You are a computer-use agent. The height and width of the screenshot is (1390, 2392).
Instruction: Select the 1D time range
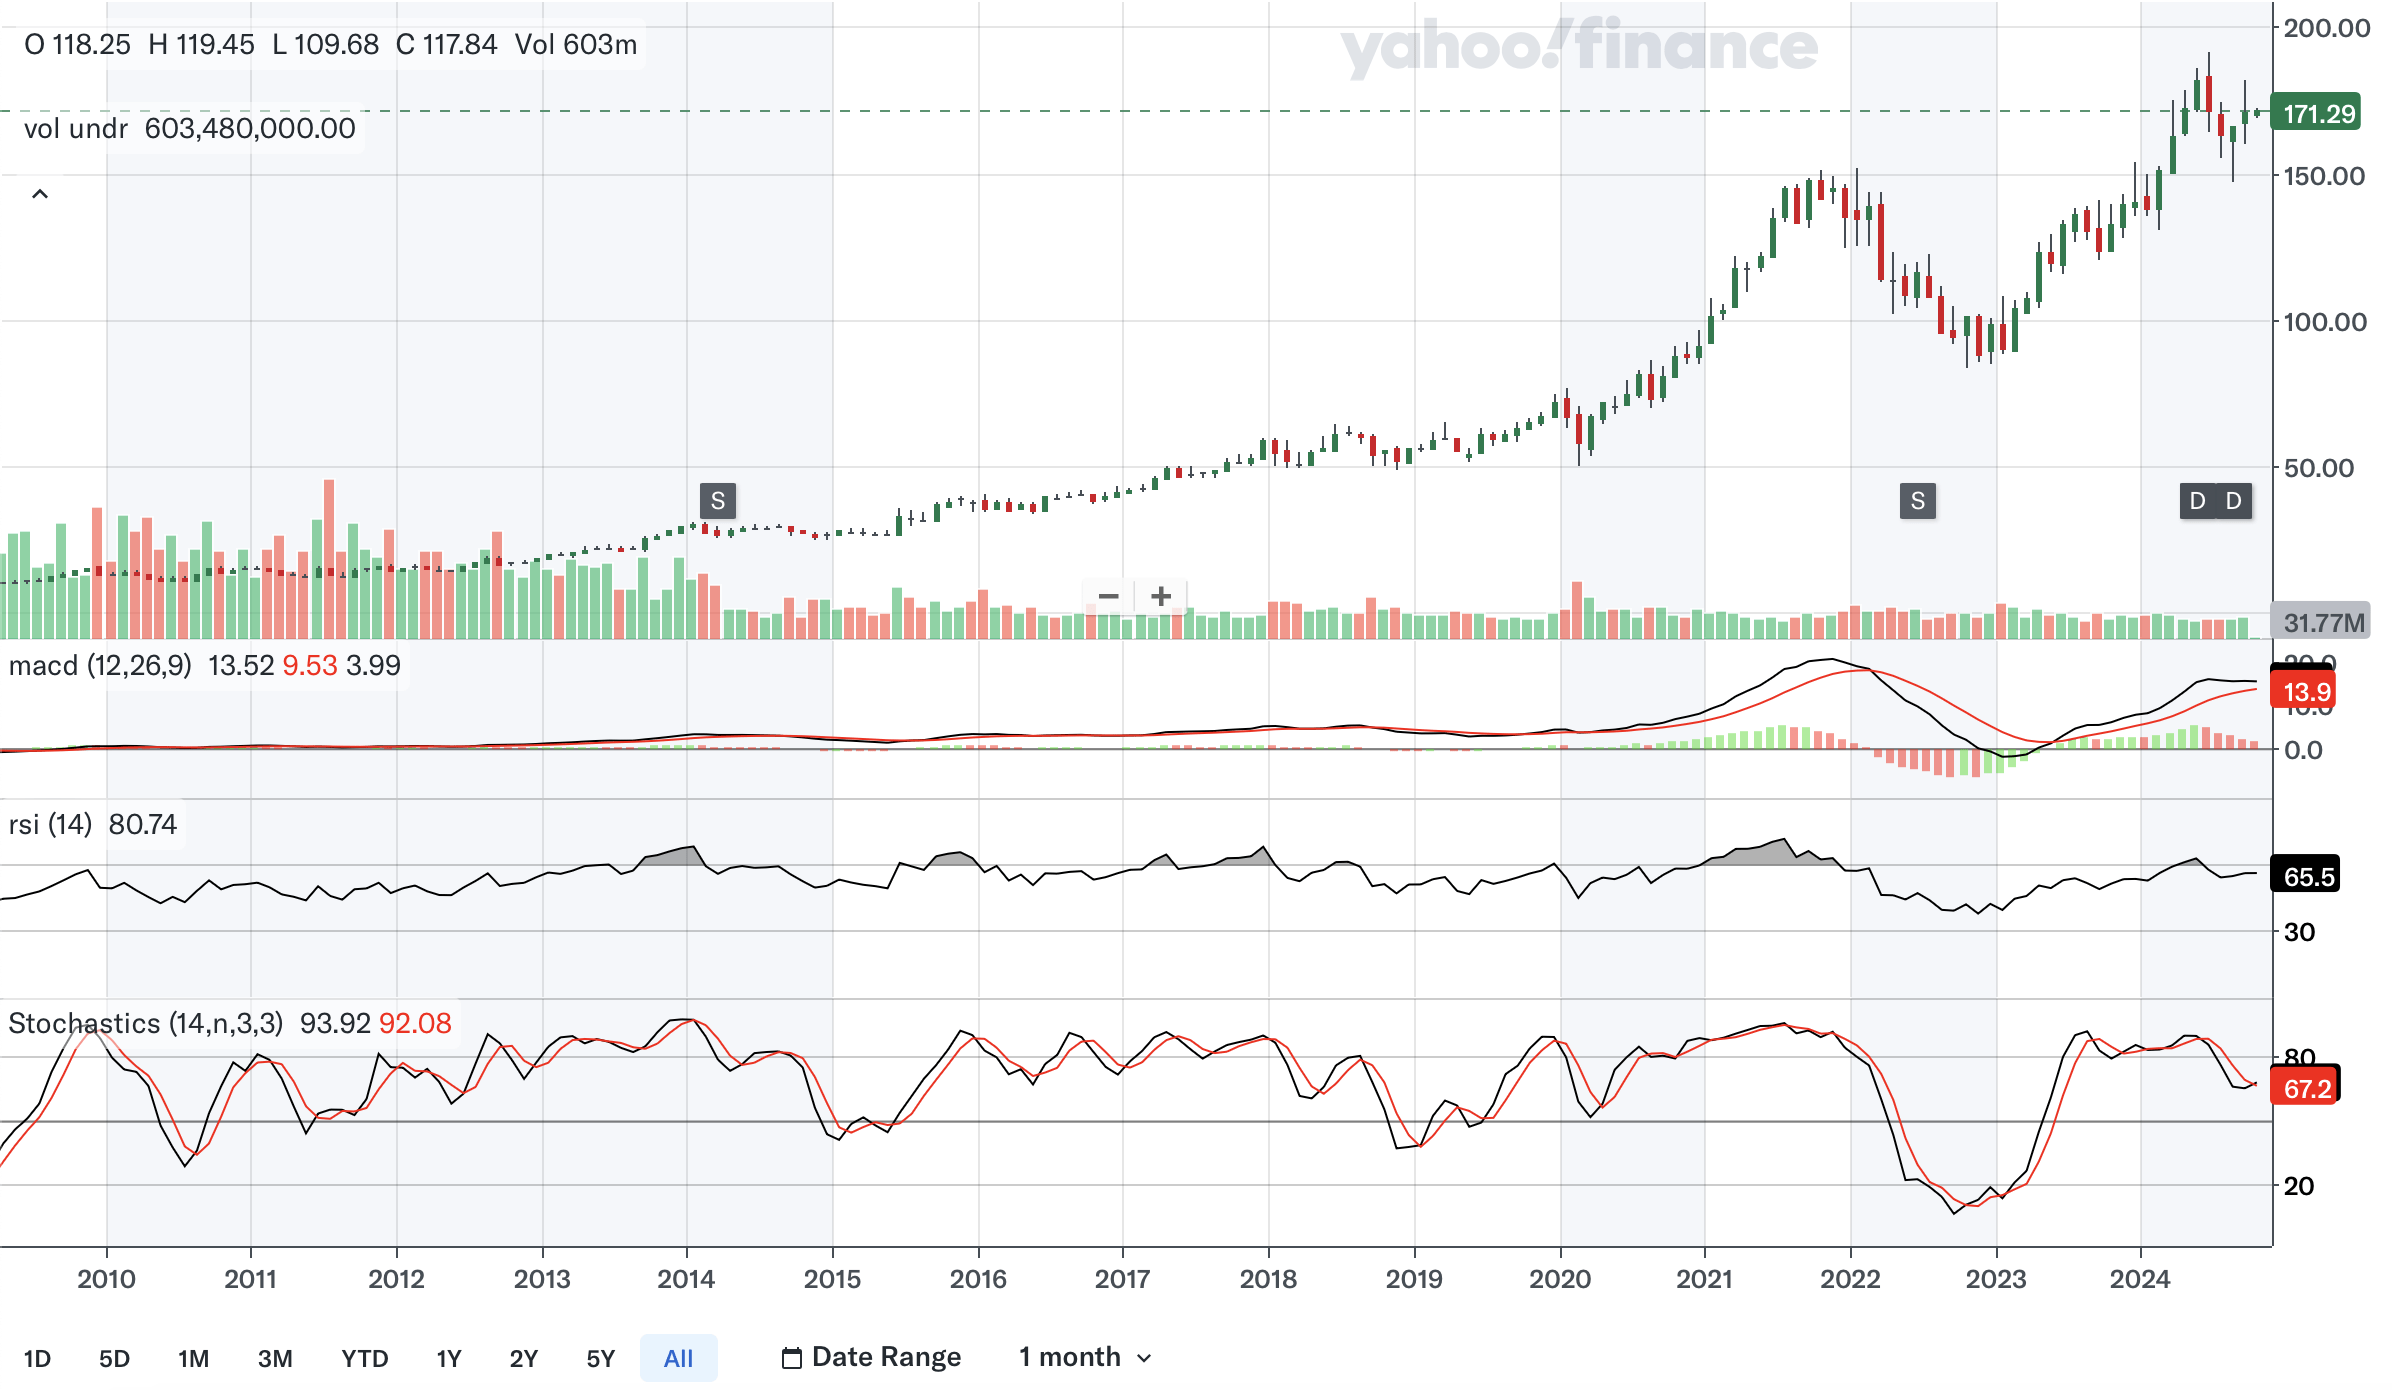pyautogui.click(x=37, y=1358)
